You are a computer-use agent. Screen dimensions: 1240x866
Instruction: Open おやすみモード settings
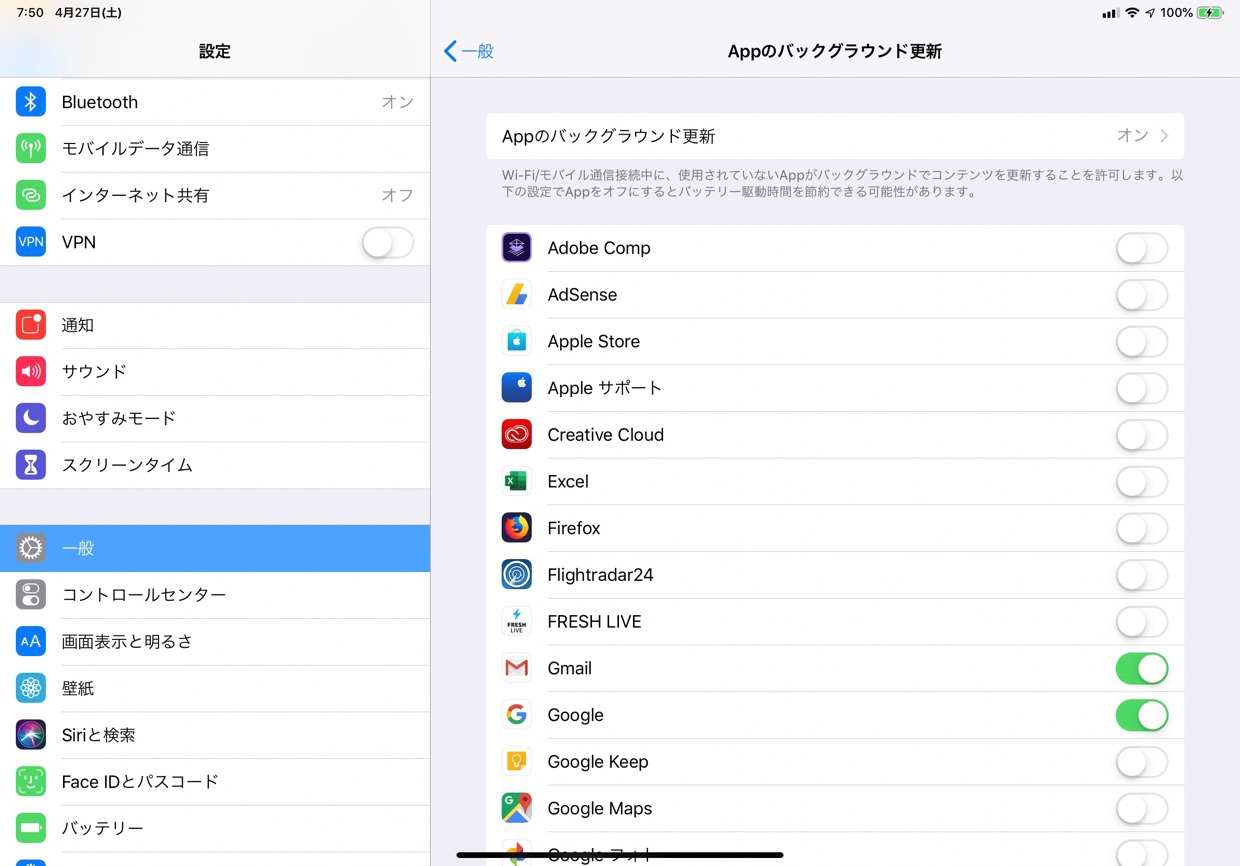click(215, 418)
